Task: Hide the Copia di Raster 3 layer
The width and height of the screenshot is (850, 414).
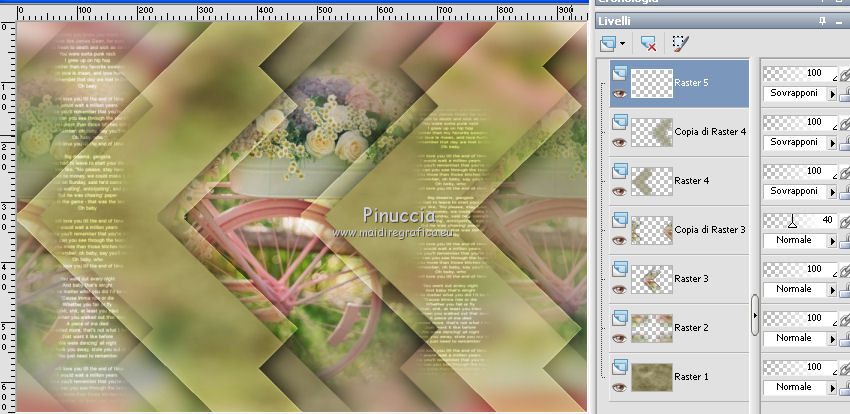Action: (x=620, y=240)
